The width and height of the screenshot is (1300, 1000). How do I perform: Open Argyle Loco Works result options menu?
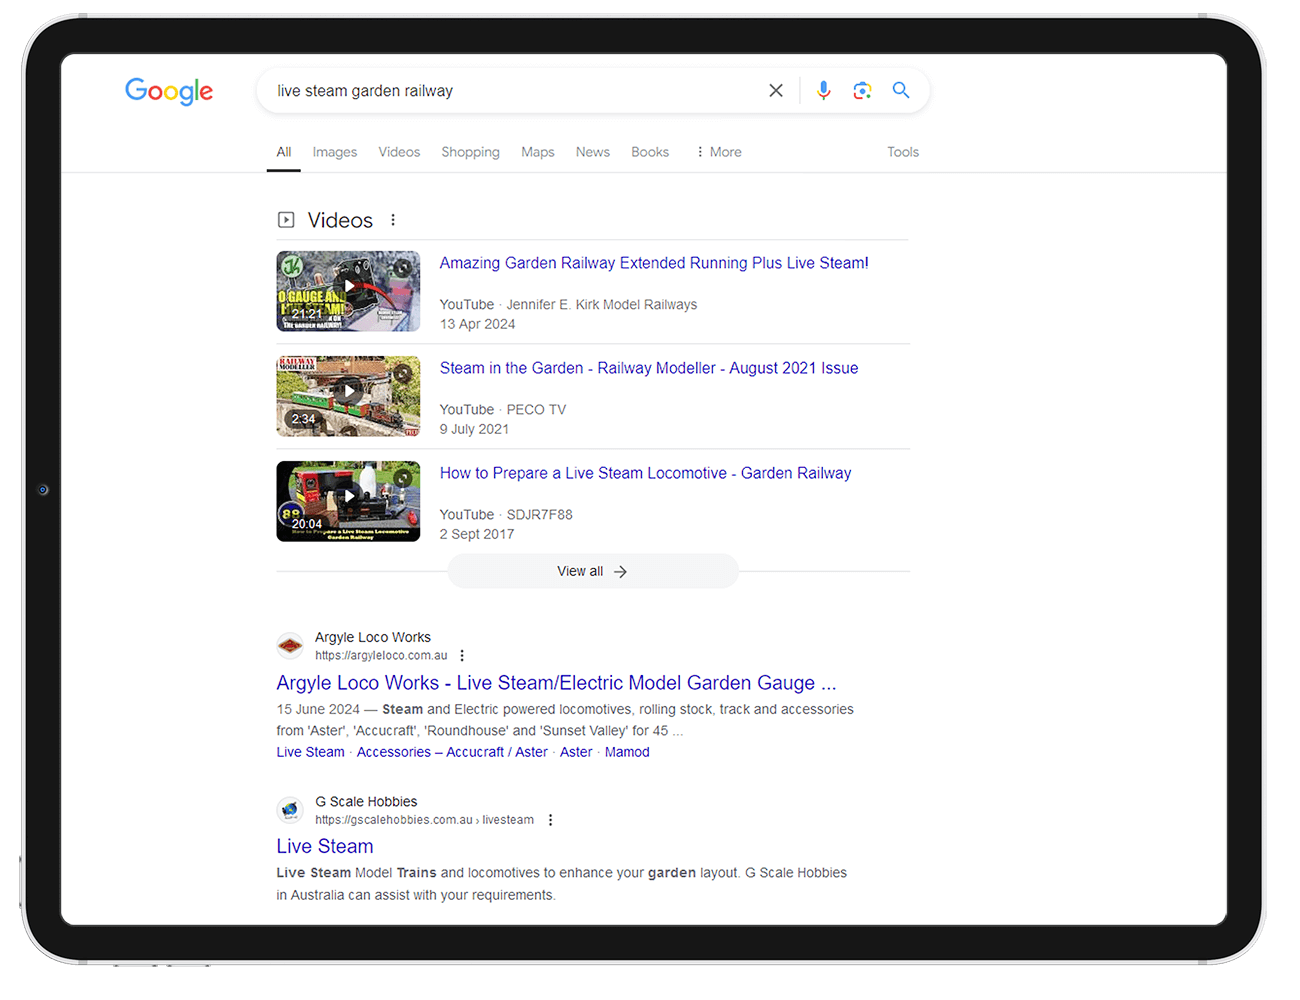pos(462,656)
